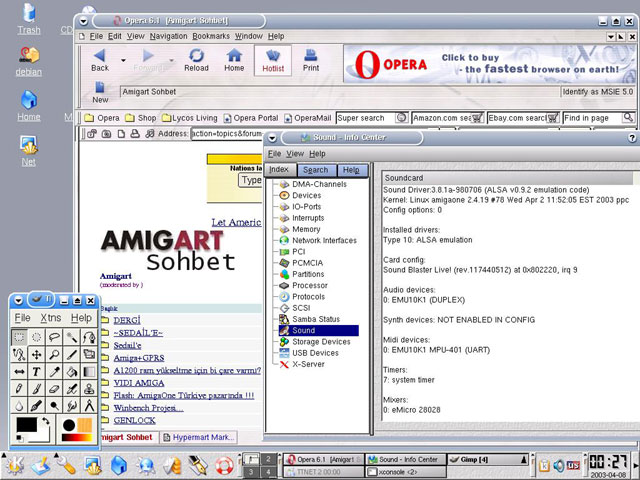The height and width of the screenshot is (480, 640).
Task: Open the Back button history dropdown arrow
Action: 124,60
